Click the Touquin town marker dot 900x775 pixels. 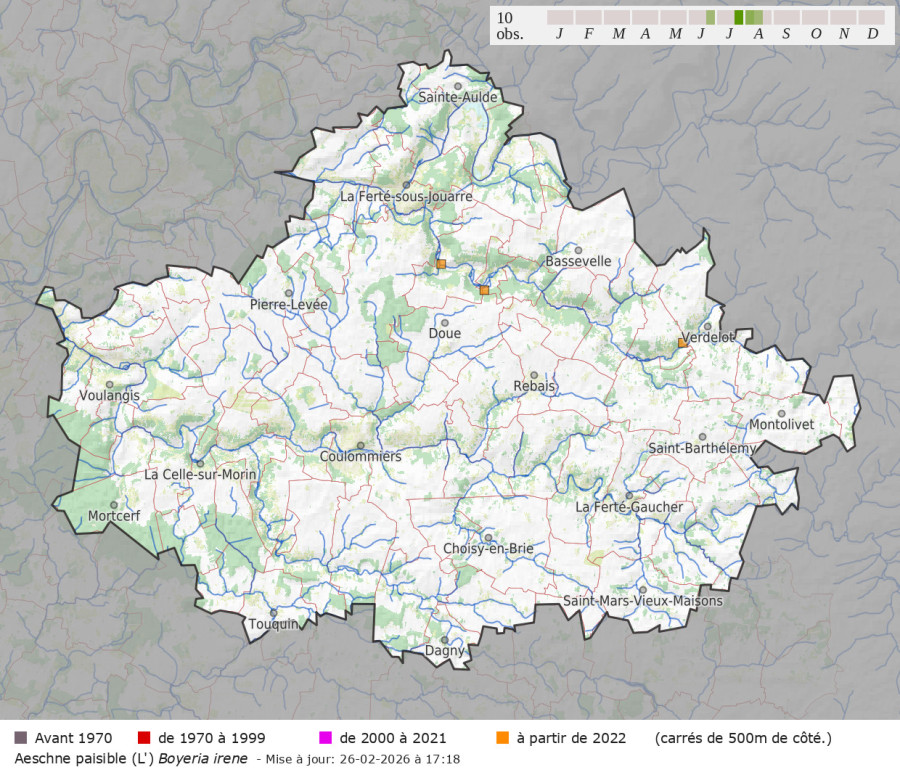pyautogui.click(x=273, y=613)
